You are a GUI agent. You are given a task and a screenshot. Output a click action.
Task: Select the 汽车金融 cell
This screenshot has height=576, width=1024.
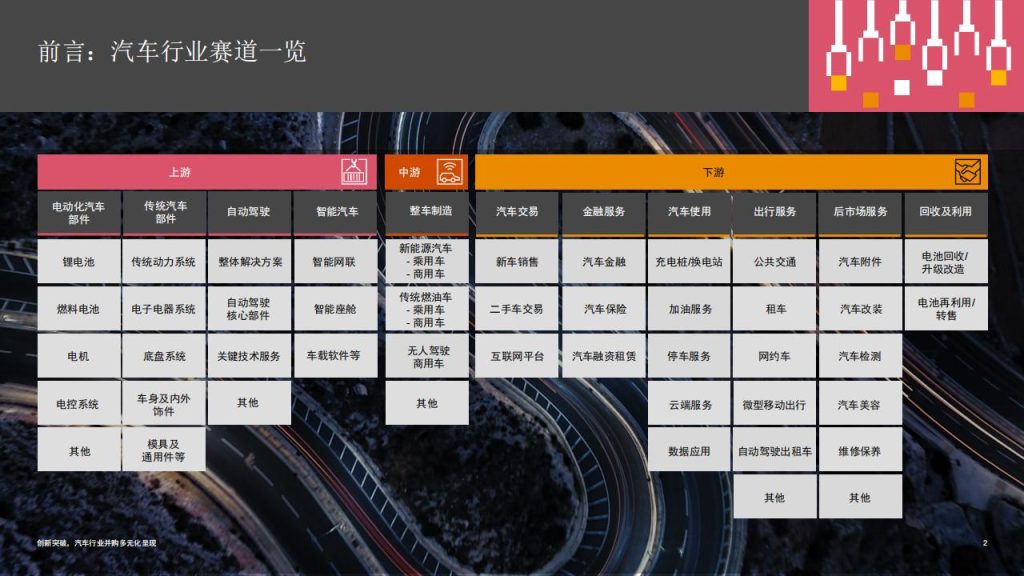pos(603,261)
